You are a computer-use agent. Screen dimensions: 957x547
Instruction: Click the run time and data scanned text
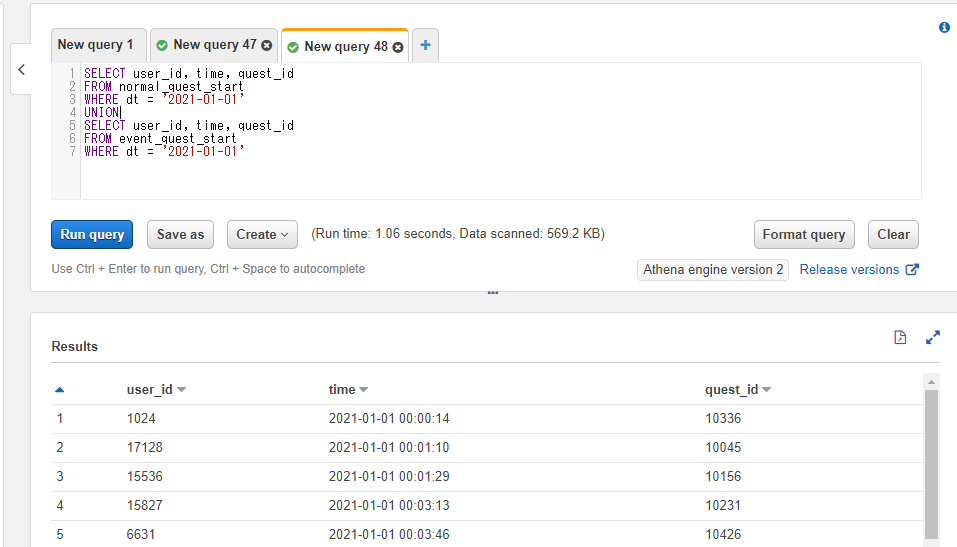click(x=458, y=234)
